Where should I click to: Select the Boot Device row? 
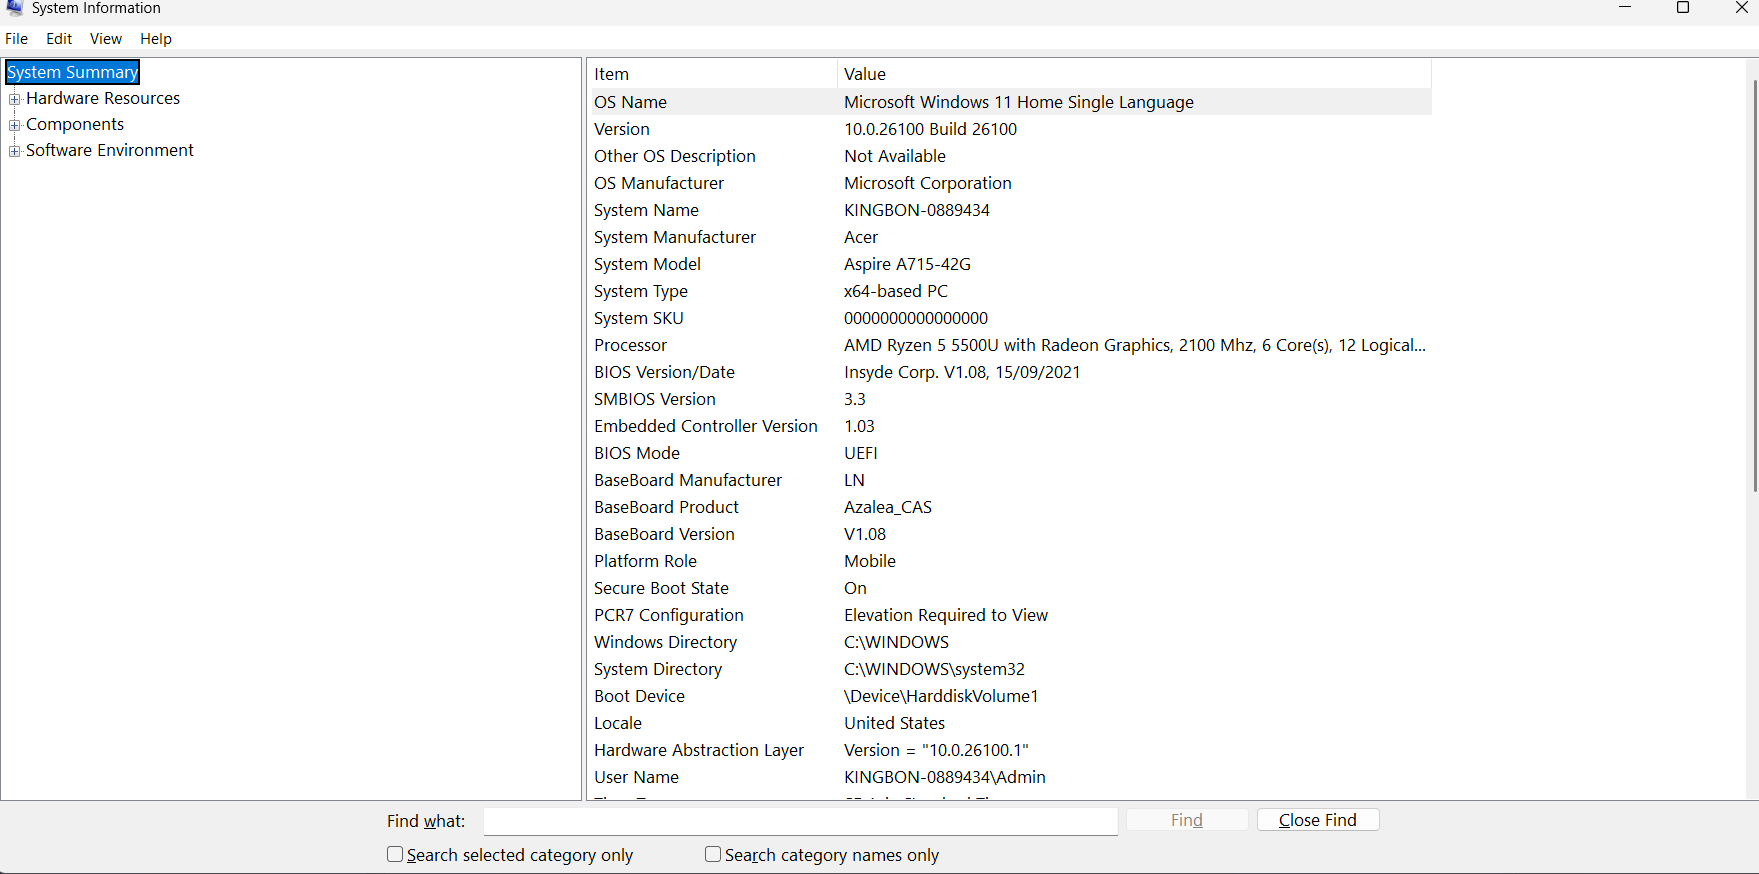(1011, 696)
